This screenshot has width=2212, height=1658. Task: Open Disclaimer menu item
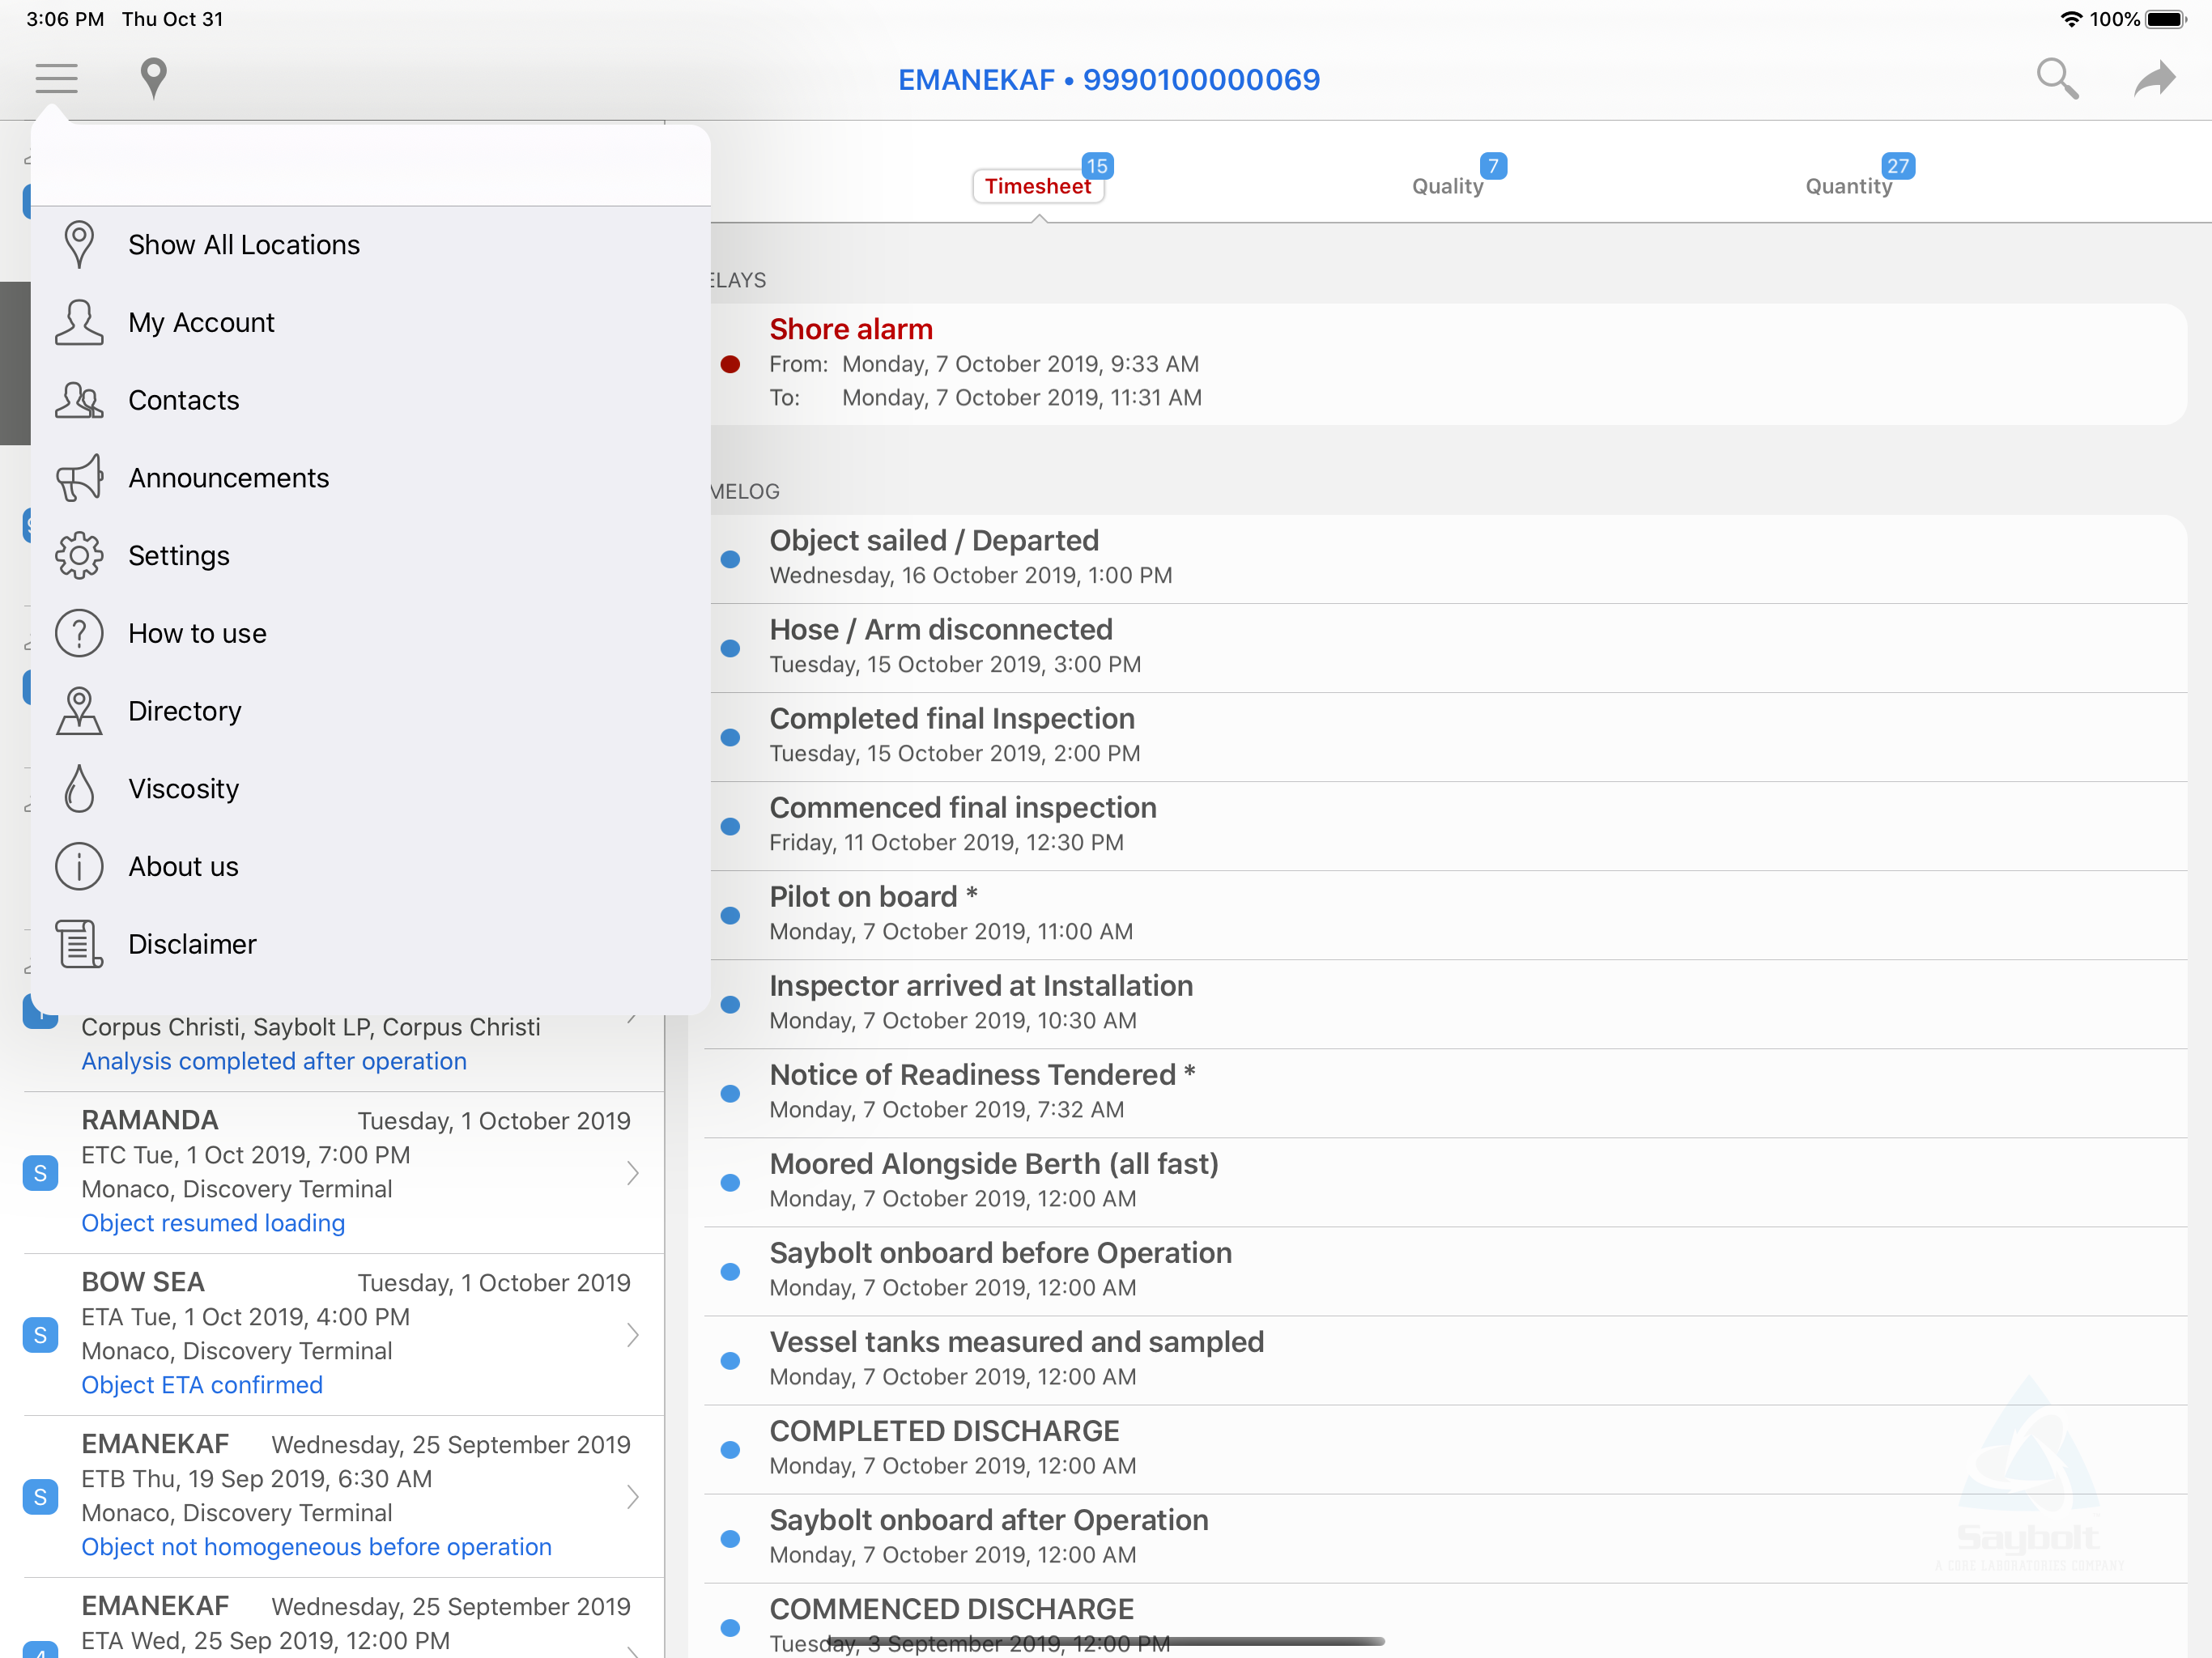(x=370, y=944)
